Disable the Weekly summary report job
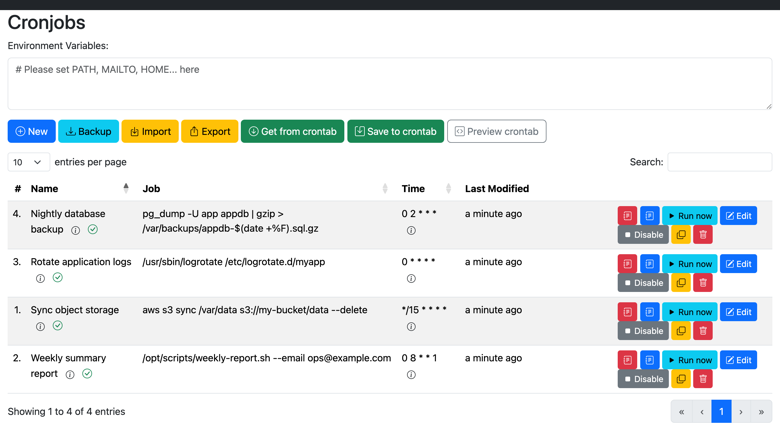The height and width of the screenshot is (439, 780). point(643,379)
